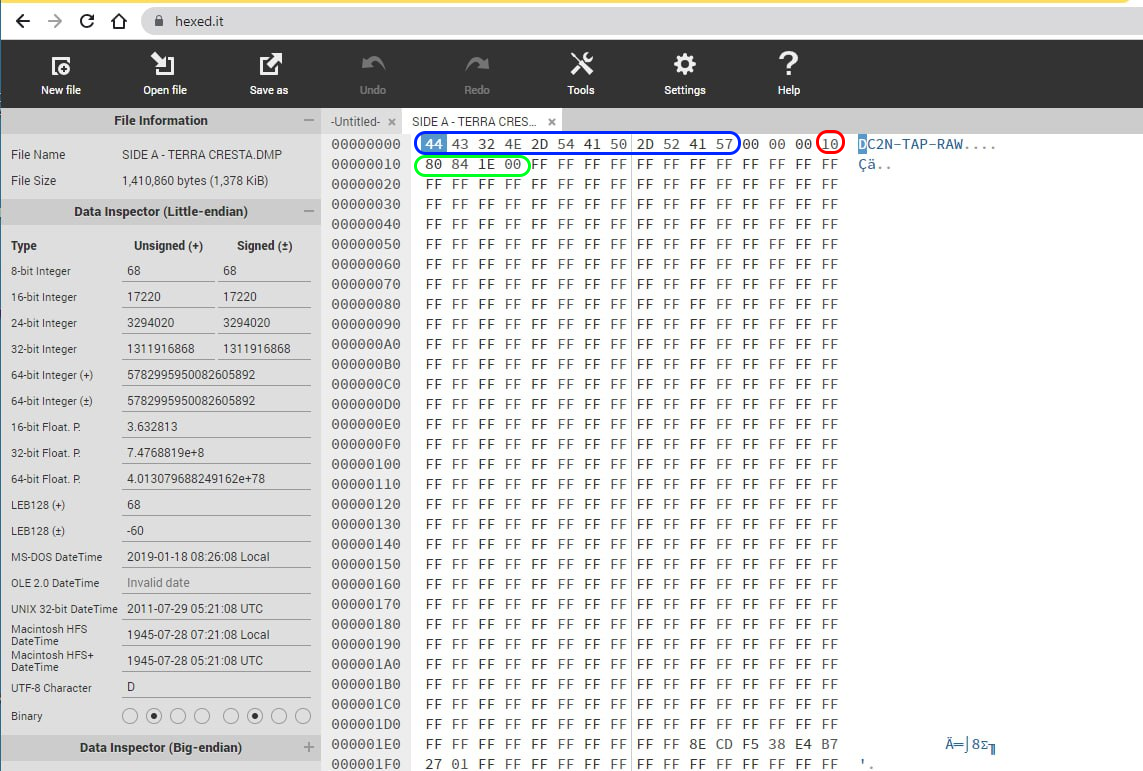
Task: Toggle the sixth Binary bit circle
Action: point(255,716)
